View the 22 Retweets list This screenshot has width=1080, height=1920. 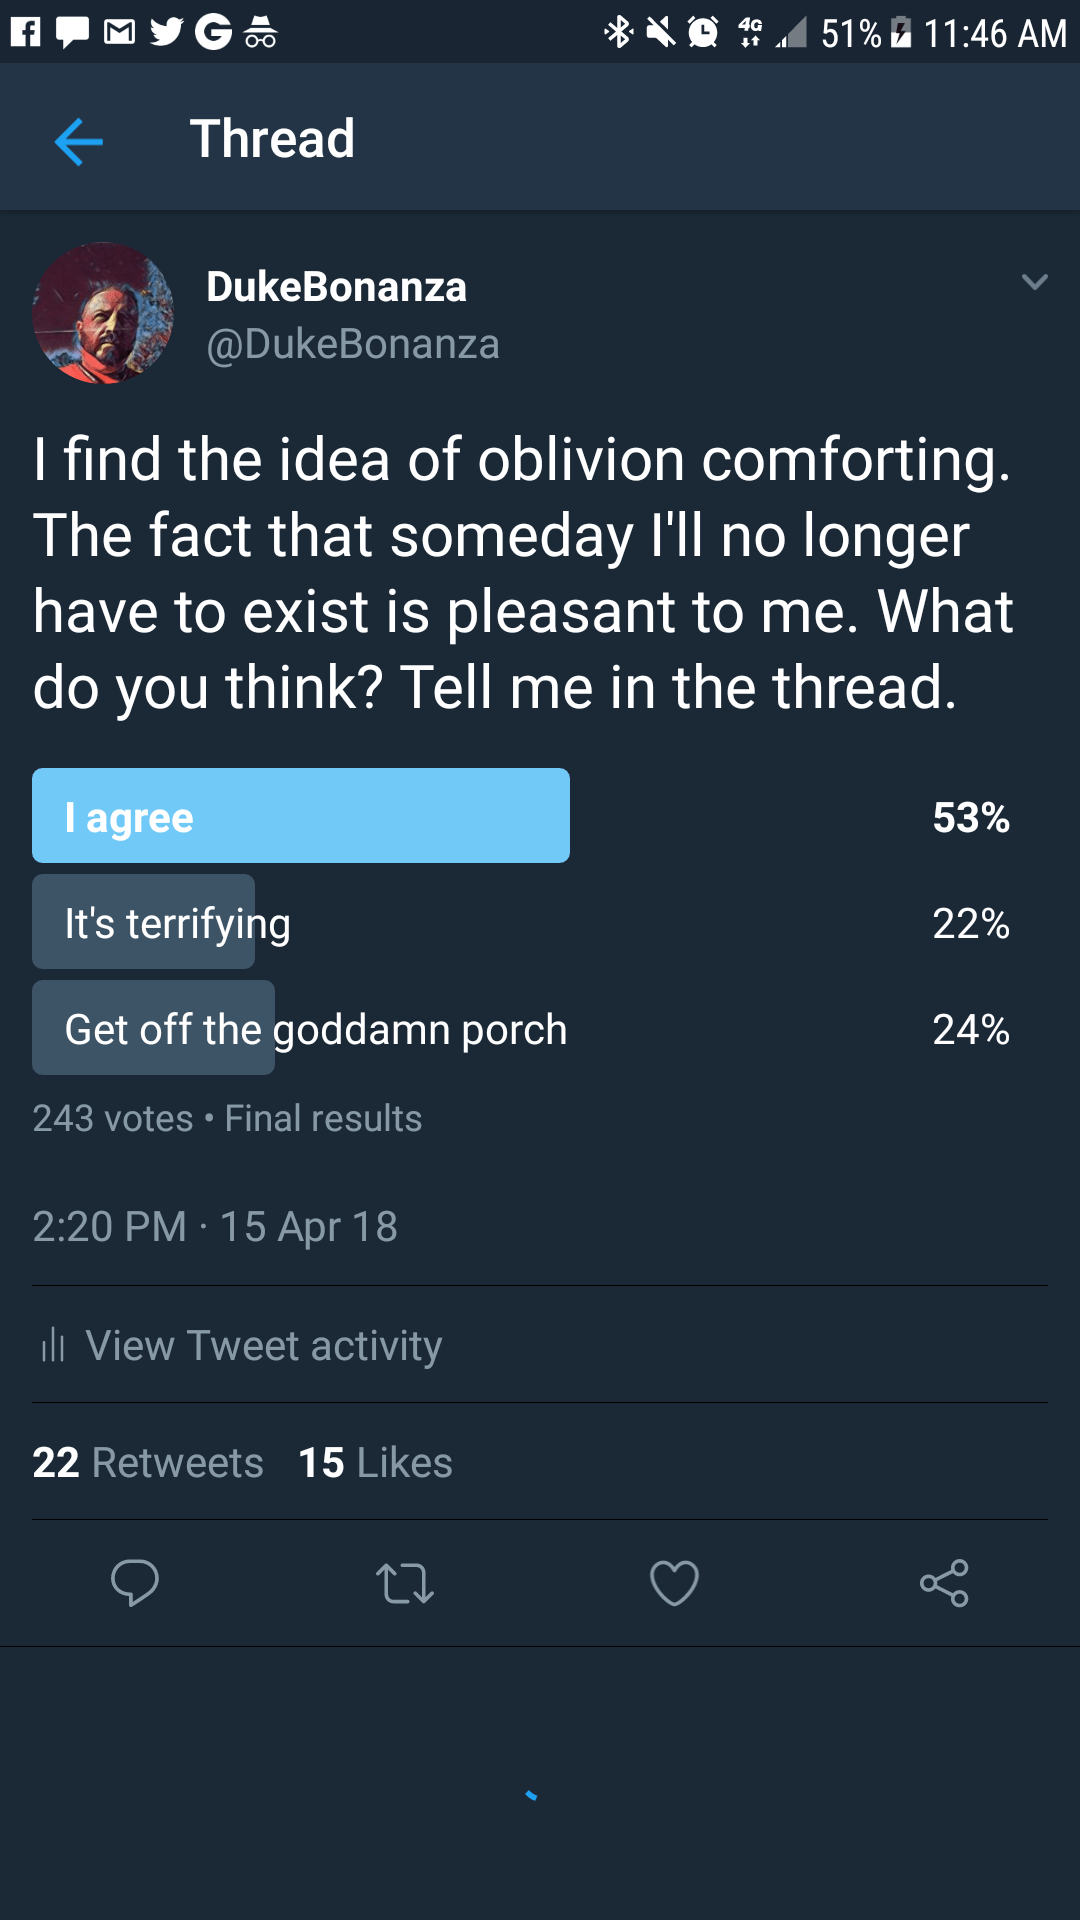(148, 1462)
